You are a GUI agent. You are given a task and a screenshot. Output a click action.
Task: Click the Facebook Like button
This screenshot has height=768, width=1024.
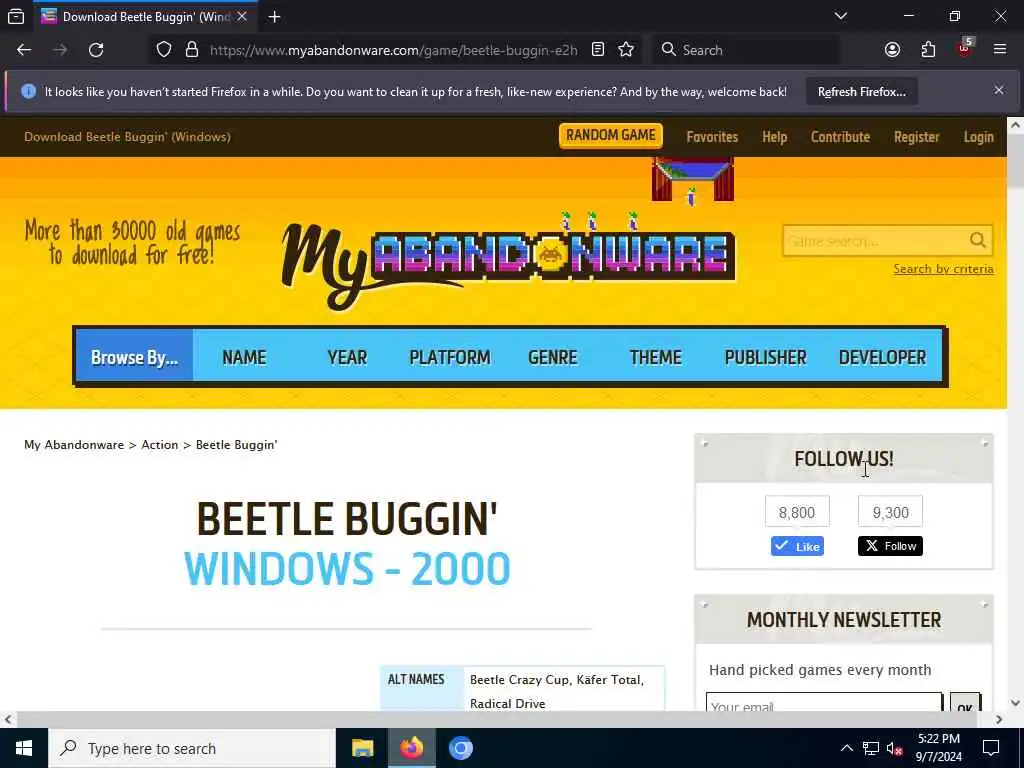click(x=797, y=547)
